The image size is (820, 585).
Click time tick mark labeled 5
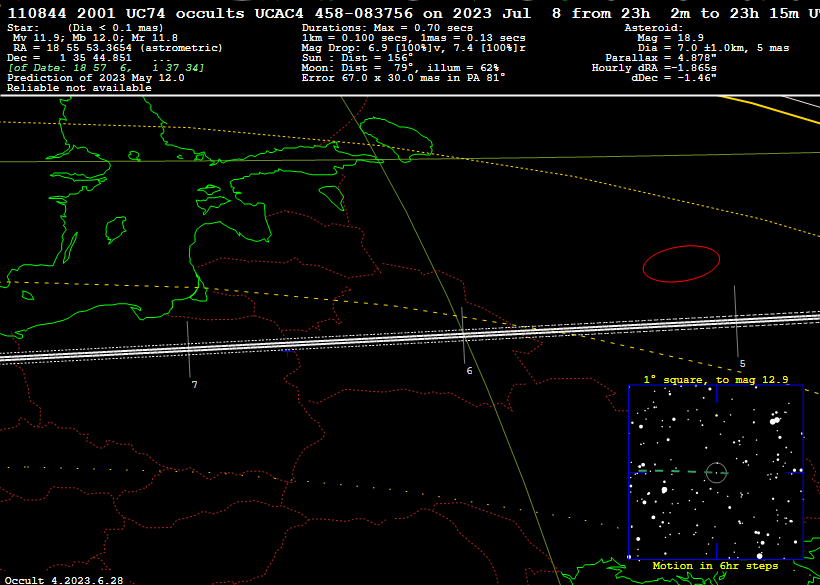[x=736, y=320]
